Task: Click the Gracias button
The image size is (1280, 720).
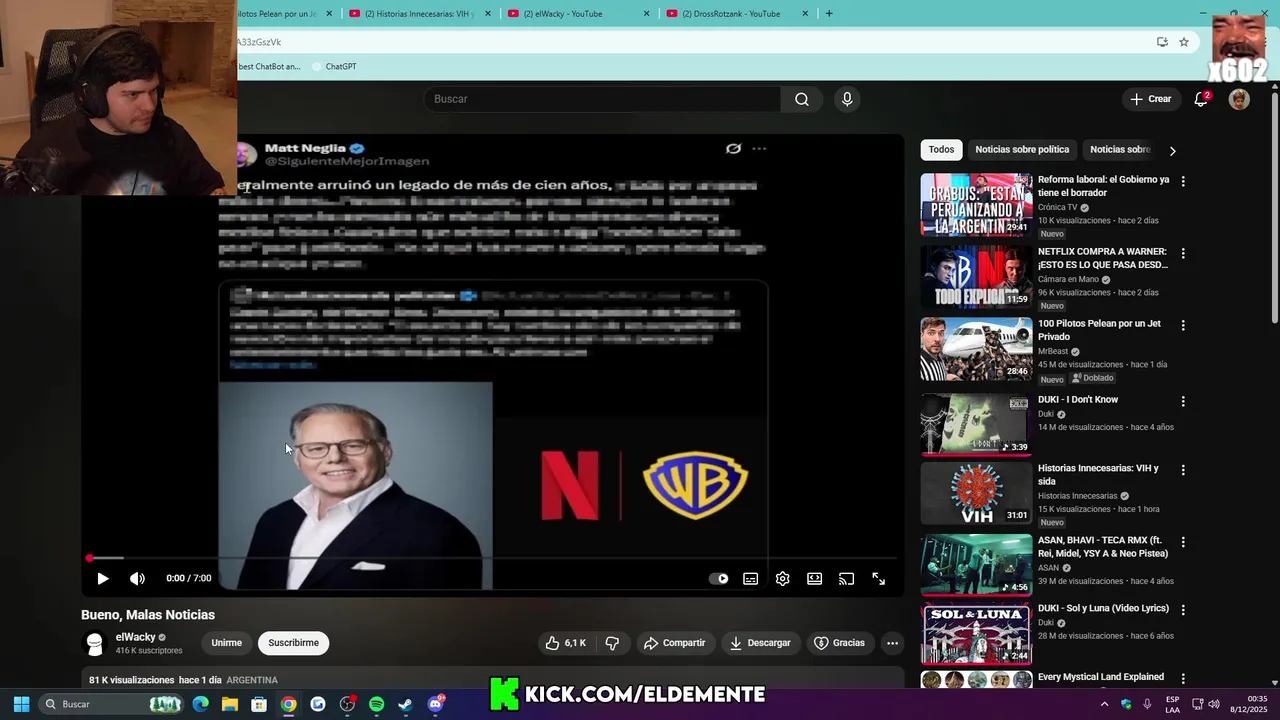Action: (x=839, y=643)
